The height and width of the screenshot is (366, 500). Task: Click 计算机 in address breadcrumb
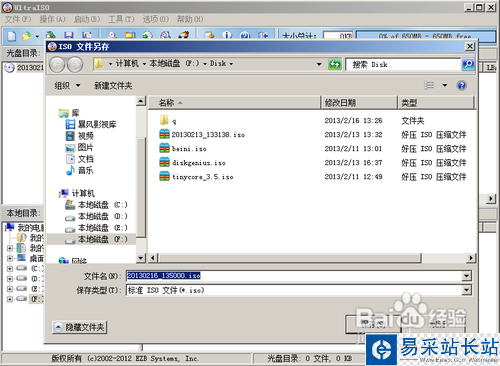(127, 63)
